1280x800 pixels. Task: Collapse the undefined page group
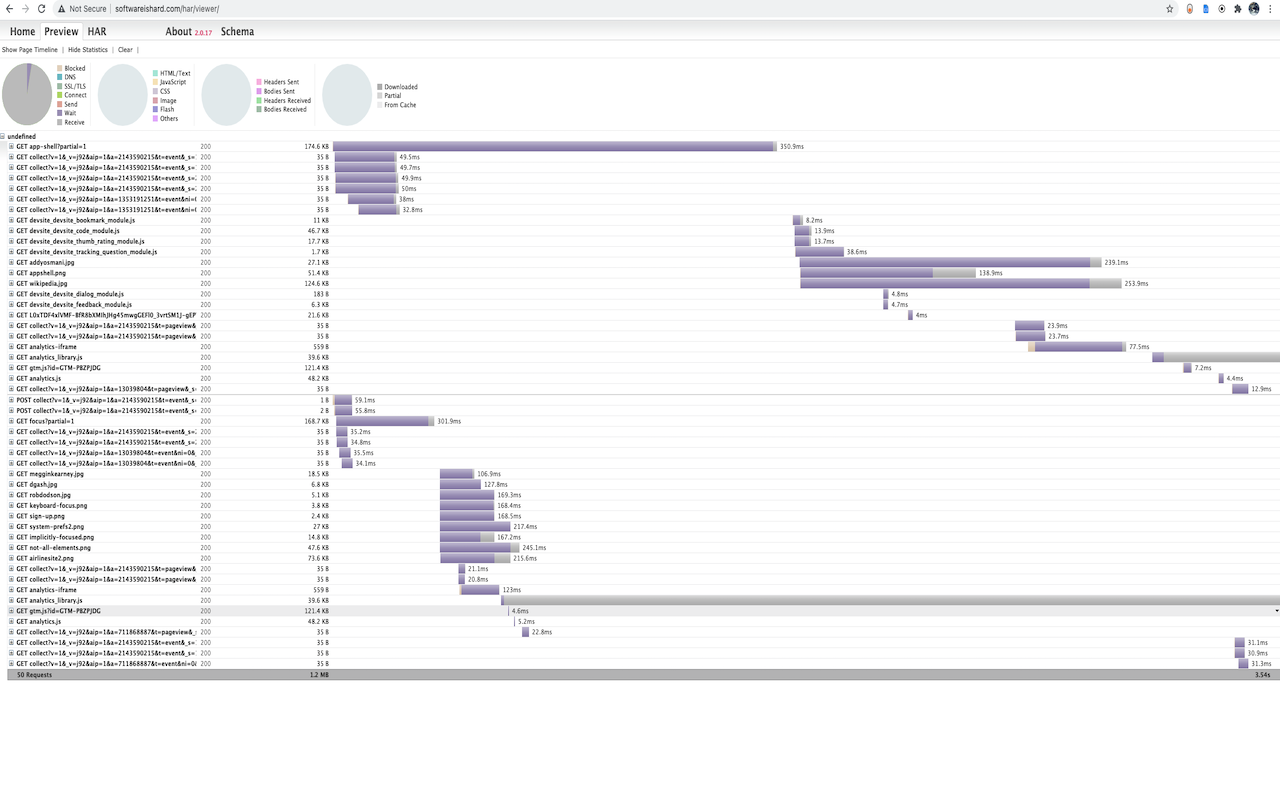(3, 136)
